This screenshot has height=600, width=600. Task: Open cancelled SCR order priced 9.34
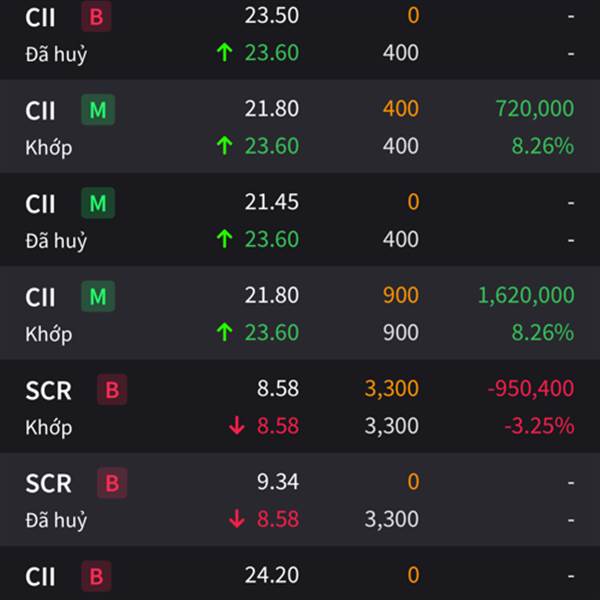click(300, 499)
